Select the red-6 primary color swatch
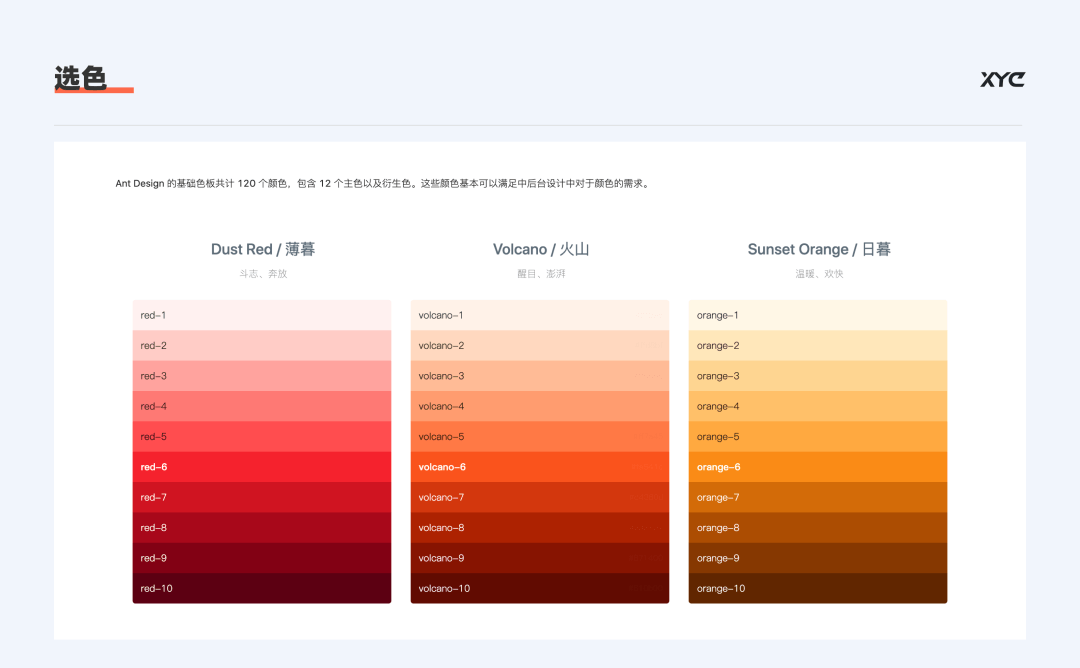This screenshot has width=1080, height=668. [x=262, y=467]
